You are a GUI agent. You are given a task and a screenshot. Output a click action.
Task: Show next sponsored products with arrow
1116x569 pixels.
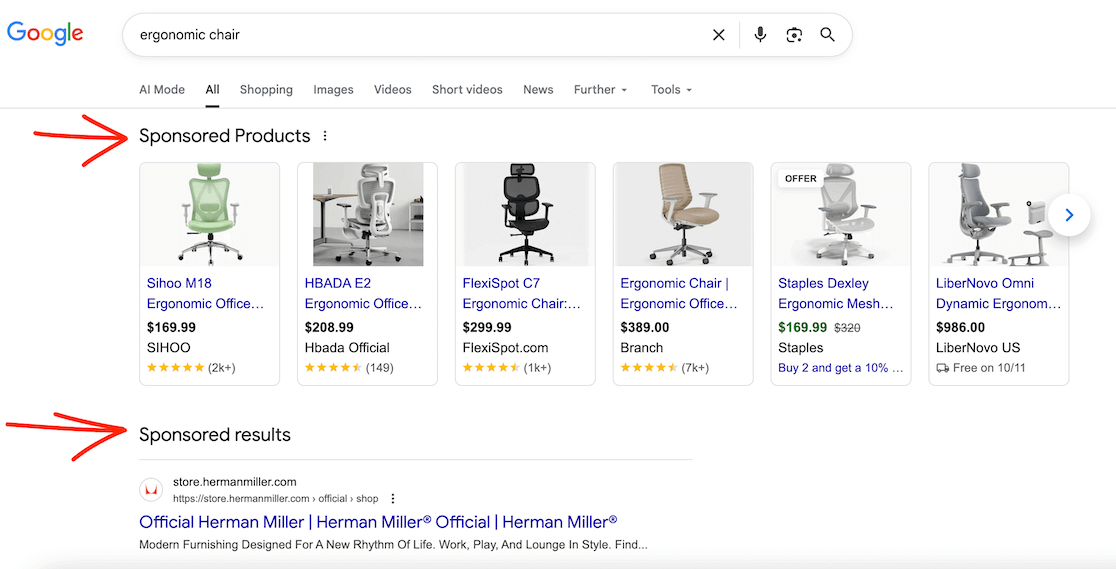pyautogui.click(x=1069, y=215)
